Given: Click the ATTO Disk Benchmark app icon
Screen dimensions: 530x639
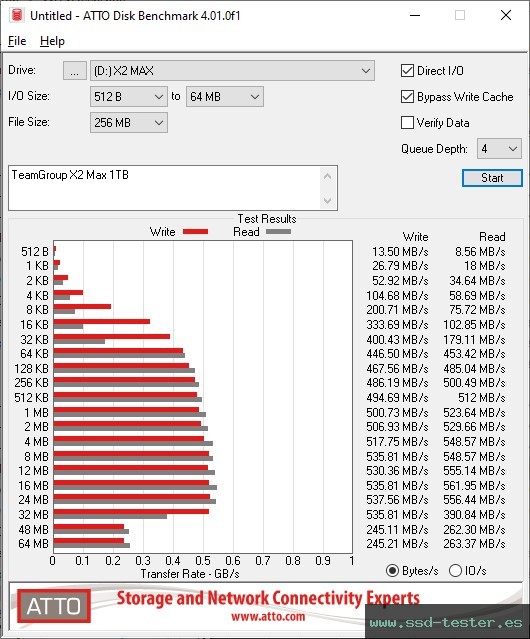Looking at the screenshot, I should click(x=17, y=15).
